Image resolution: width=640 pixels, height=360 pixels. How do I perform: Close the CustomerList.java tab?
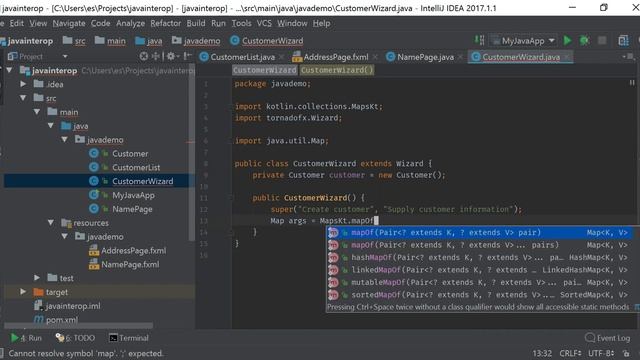[x=281, y=57]
